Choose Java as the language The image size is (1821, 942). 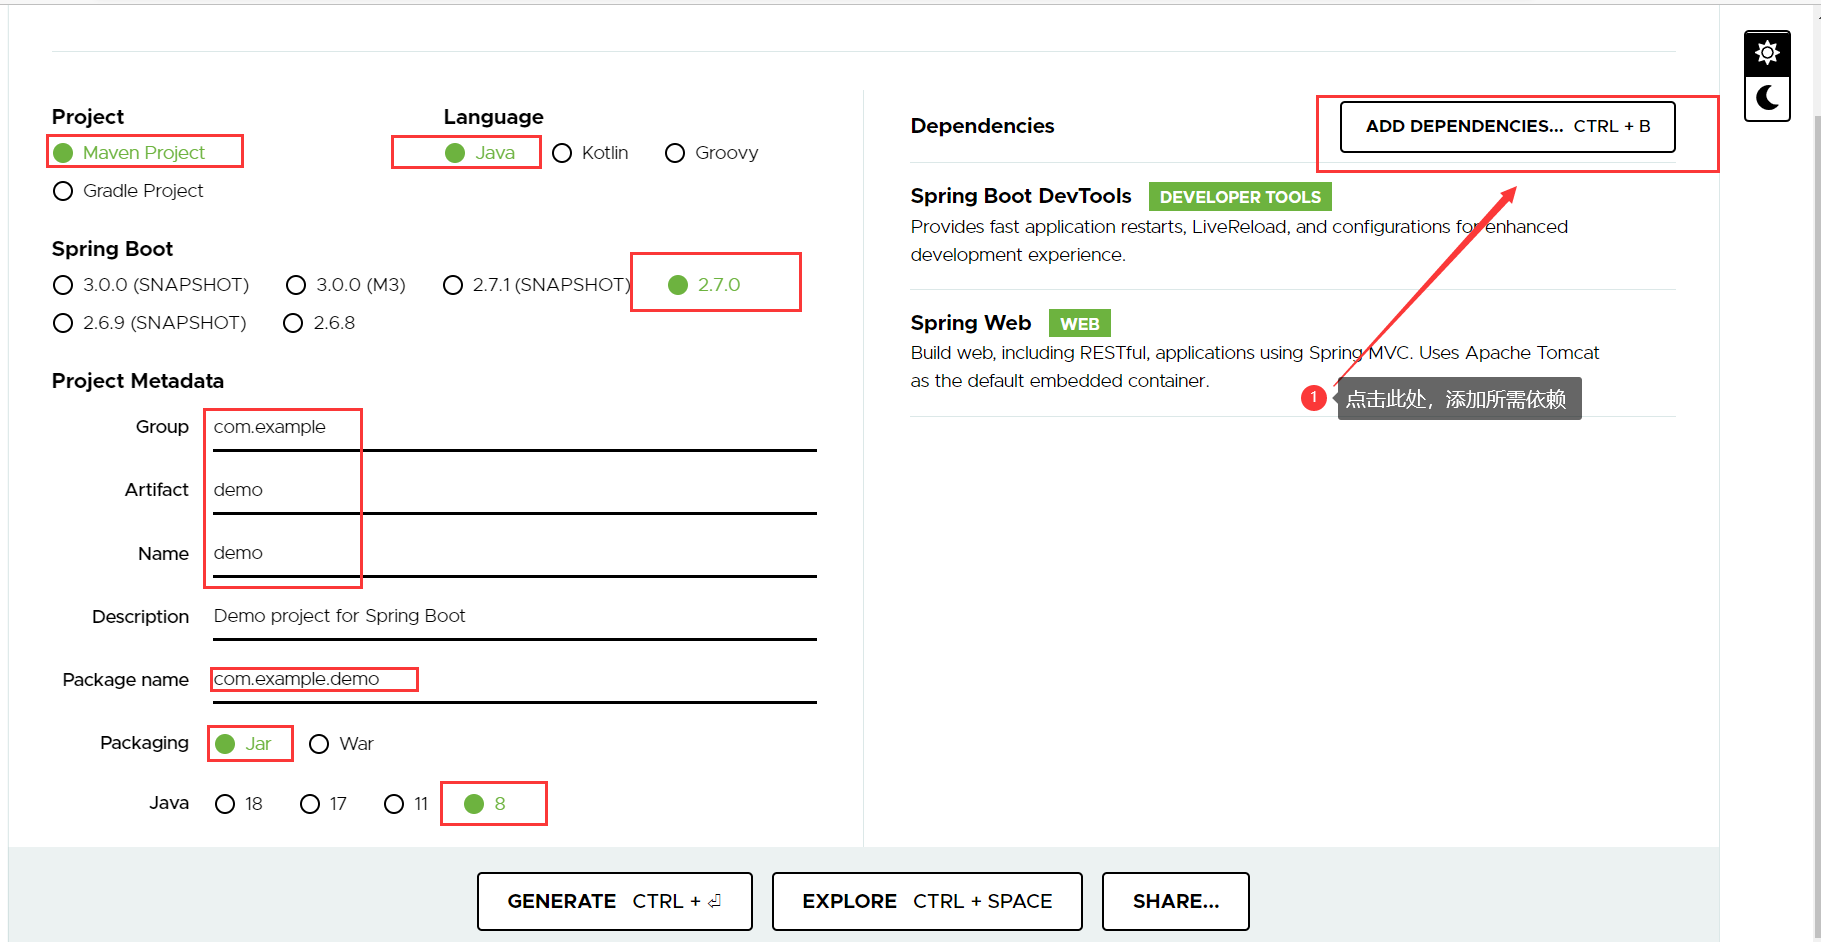coord(480,152)
